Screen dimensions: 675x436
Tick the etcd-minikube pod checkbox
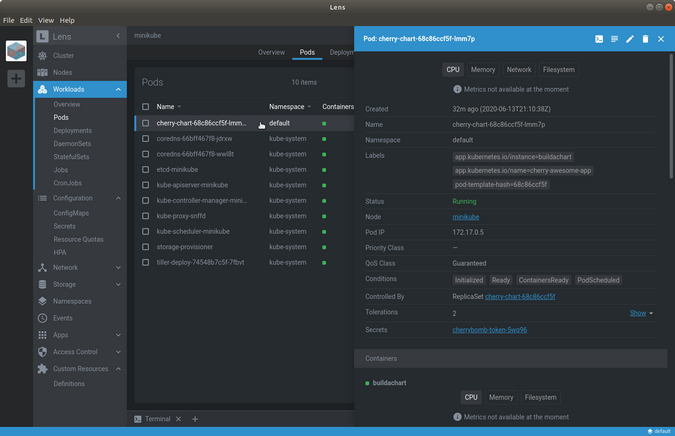coord(145,170)
